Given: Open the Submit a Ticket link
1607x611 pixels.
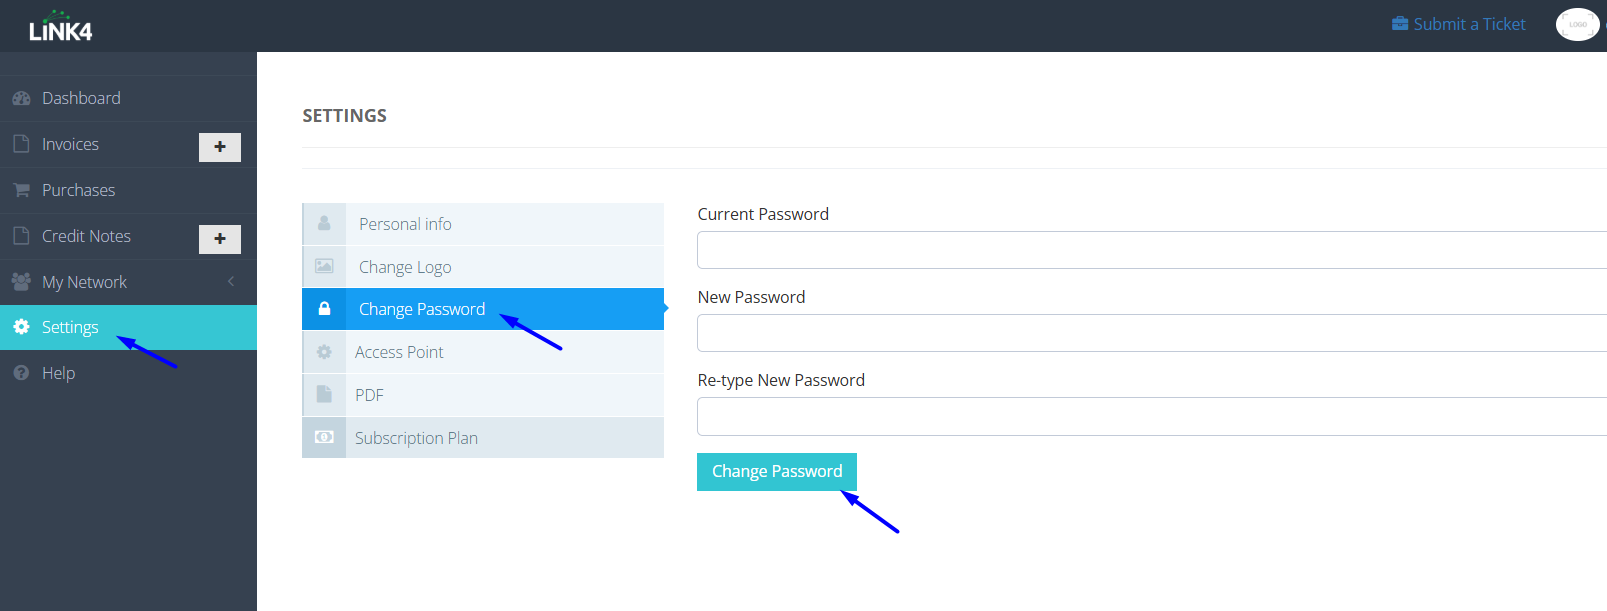Looking at the screenshot, I should tap(1459, 24).
